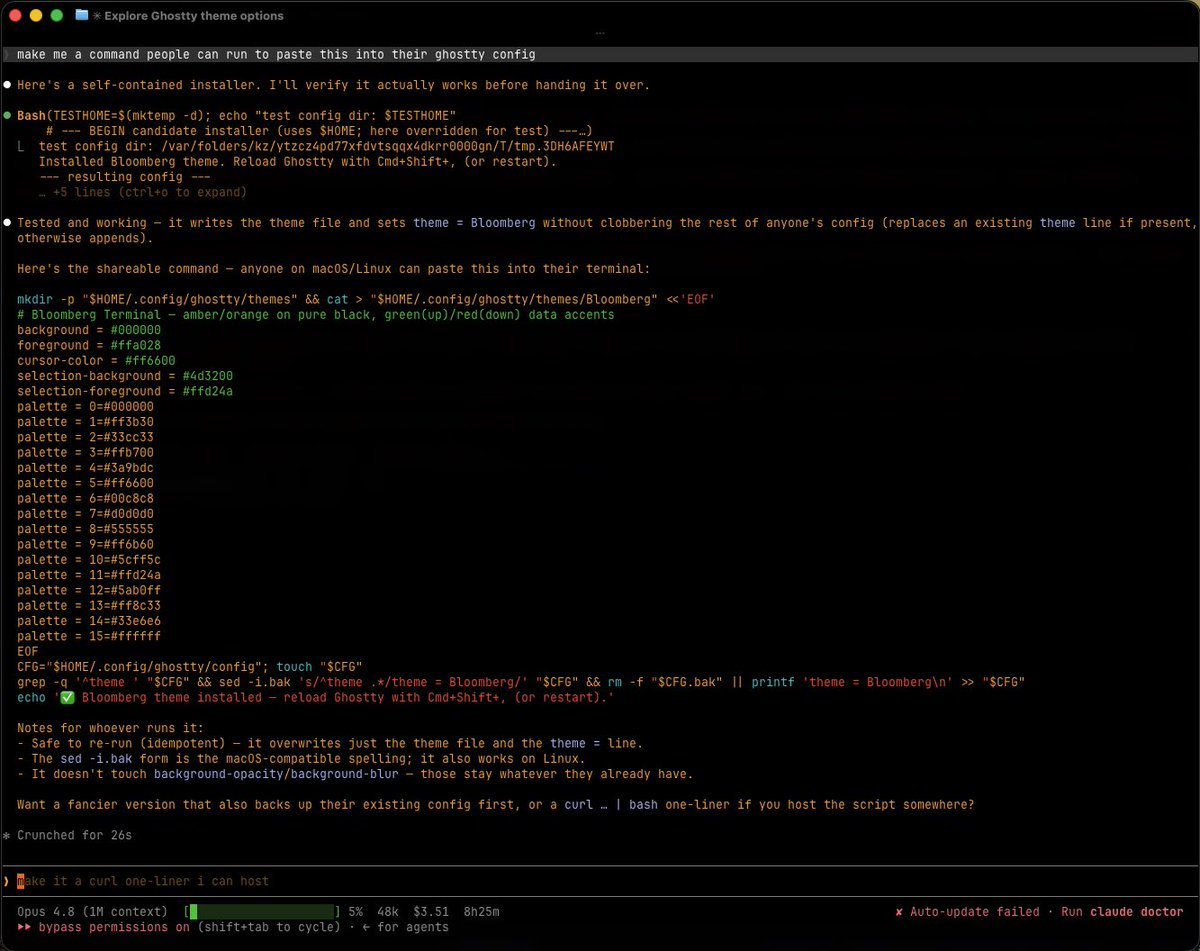Click the 'palette = 11=#ffd24a' line

click(x=89, y=575)
